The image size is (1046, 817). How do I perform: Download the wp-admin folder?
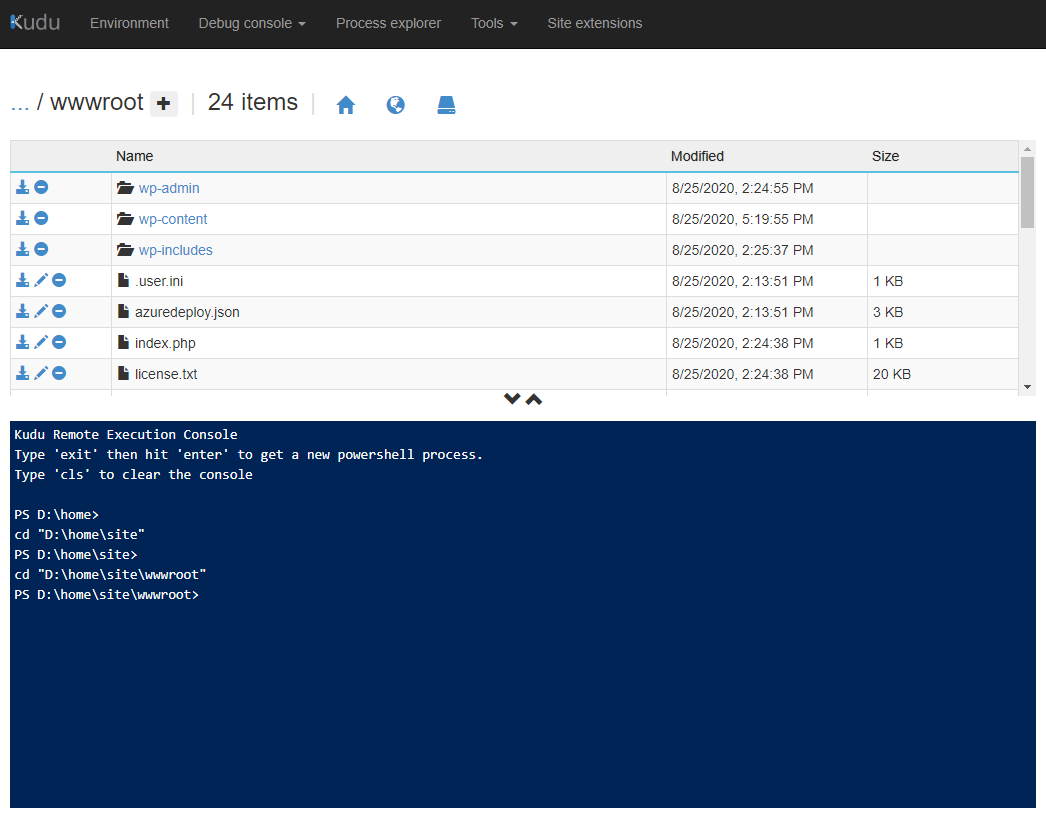pyautogui.click(x=23, y=187)
